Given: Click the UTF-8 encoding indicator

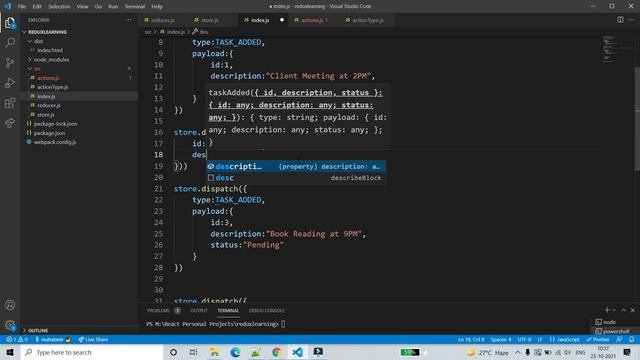Looking at the screenshot, I should (x=524, y=339).
